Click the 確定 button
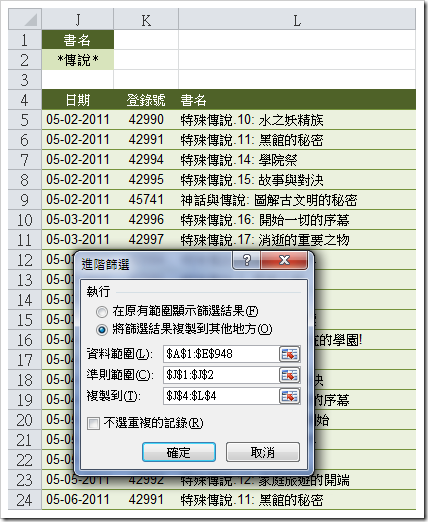428x522 pixels. click(x=179, y=452)
